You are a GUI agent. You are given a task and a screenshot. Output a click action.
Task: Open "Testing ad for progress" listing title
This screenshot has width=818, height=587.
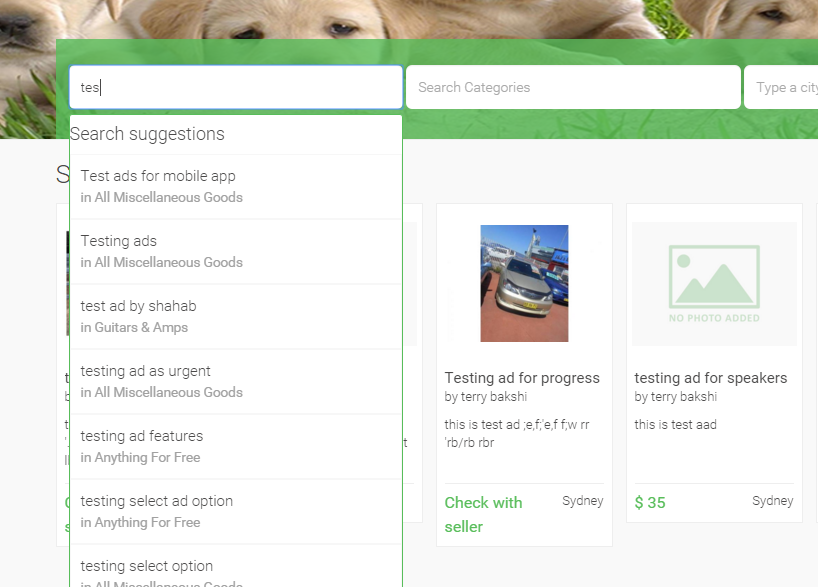tap(522, 378)
